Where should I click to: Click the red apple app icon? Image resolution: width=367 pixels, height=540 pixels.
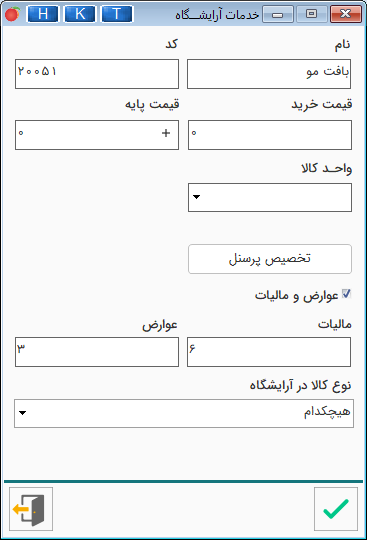tap(12, 14)
